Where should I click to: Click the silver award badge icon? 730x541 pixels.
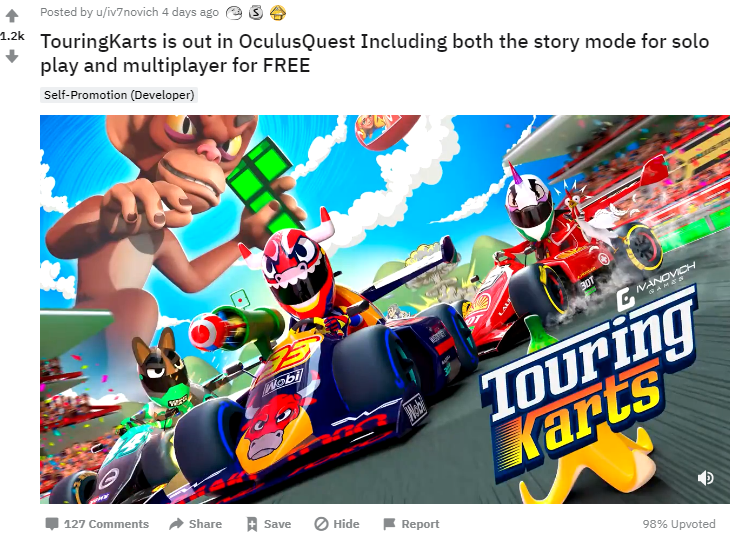(256, 13)
